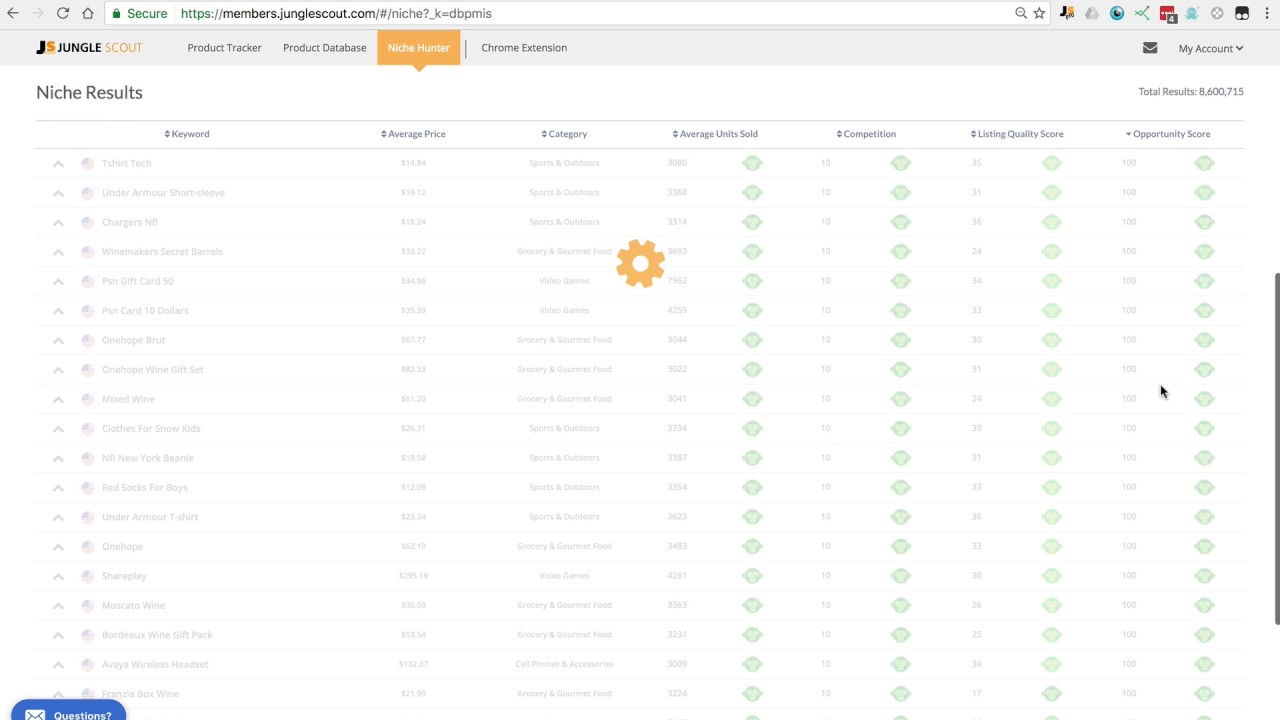Image resolution: width=1280 pixels, height=720 pixels.
Task: Click the Jungle Scout Pro extension icon
Action: pos(1068,13)
